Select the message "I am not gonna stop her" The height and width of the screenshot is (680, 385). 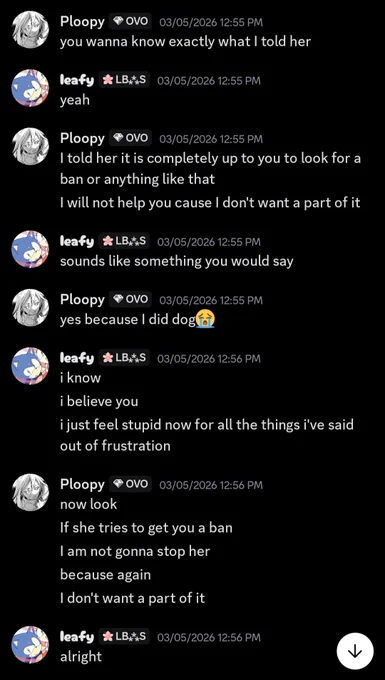point(135,551)
